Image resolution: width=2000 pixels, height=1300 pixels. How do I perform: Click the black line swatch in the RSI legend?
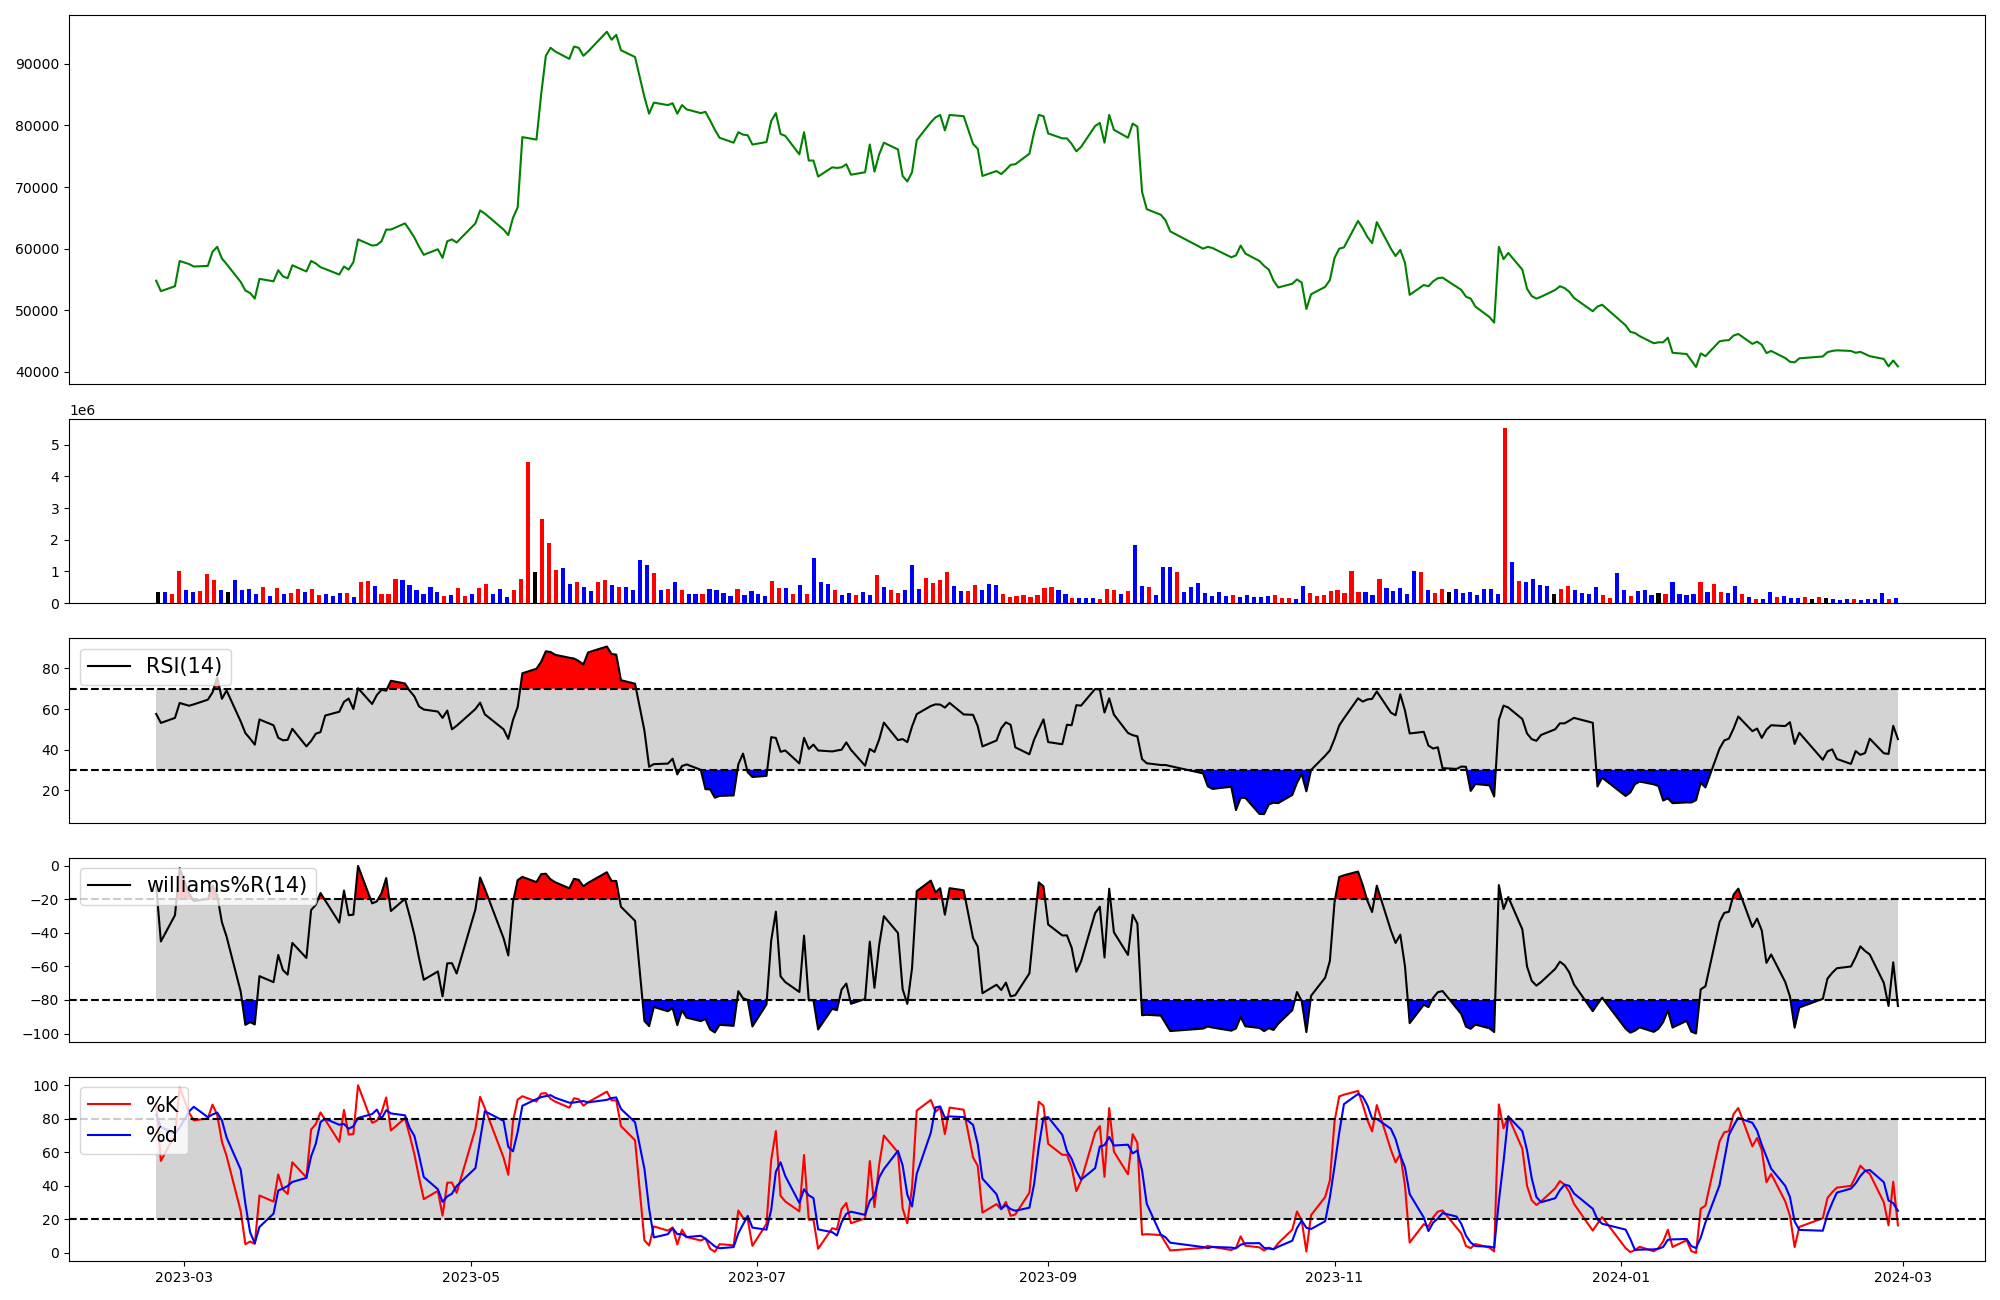[110, 666]
